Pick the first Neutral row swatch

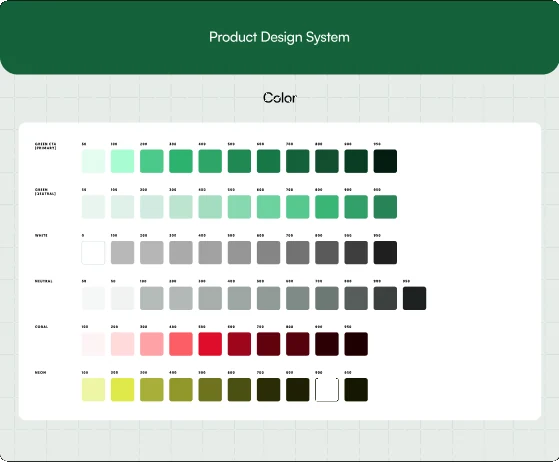tap(93, 298)
